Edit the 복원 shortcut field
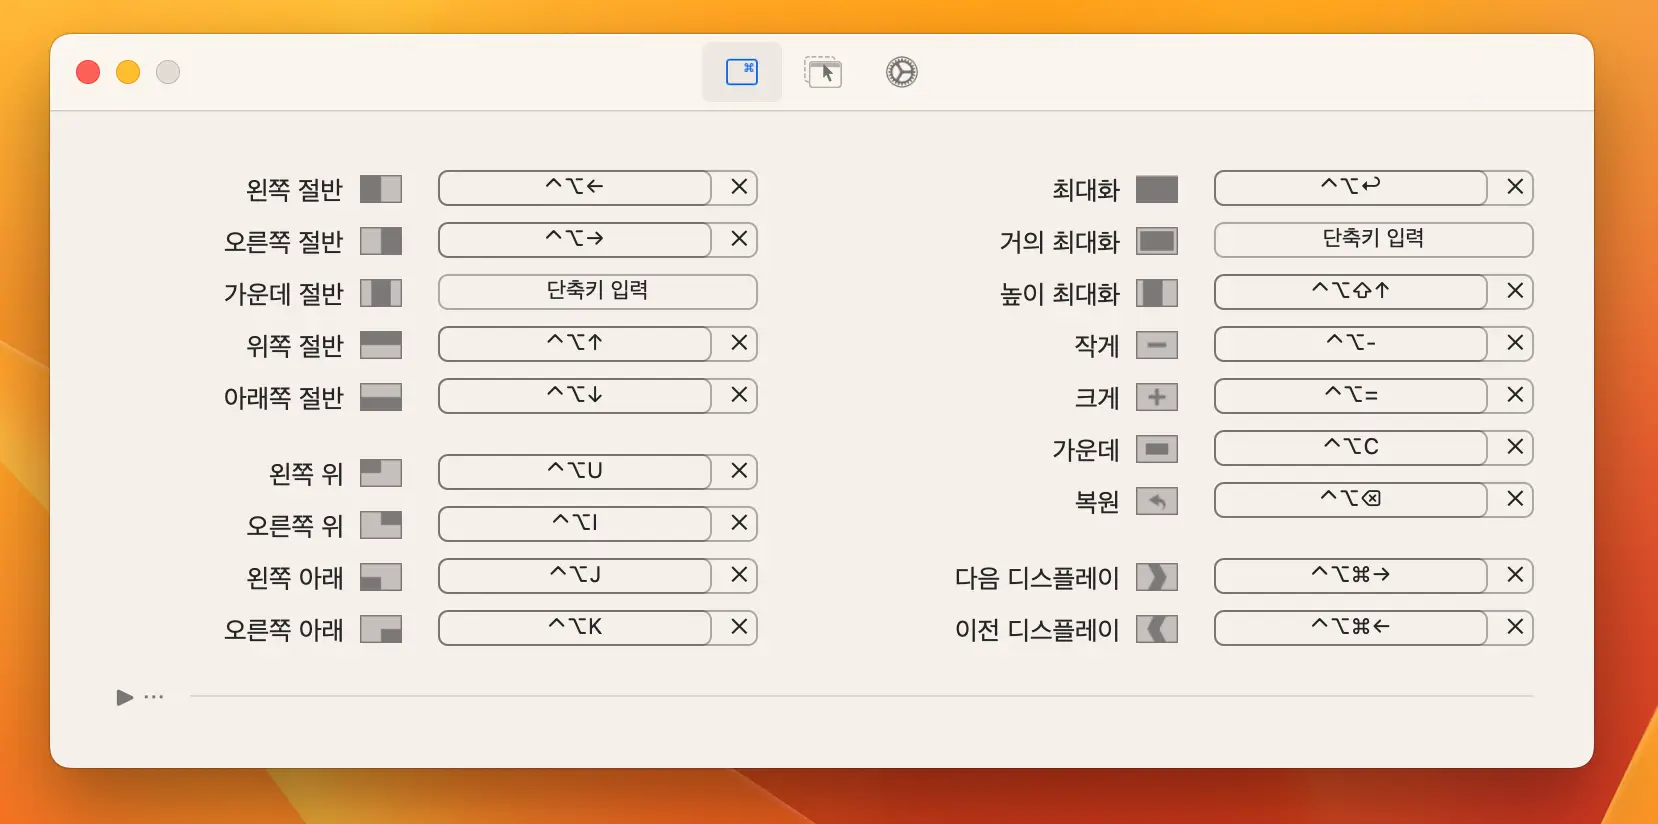The image size is (1658, 824). (x=1351, y=499)
